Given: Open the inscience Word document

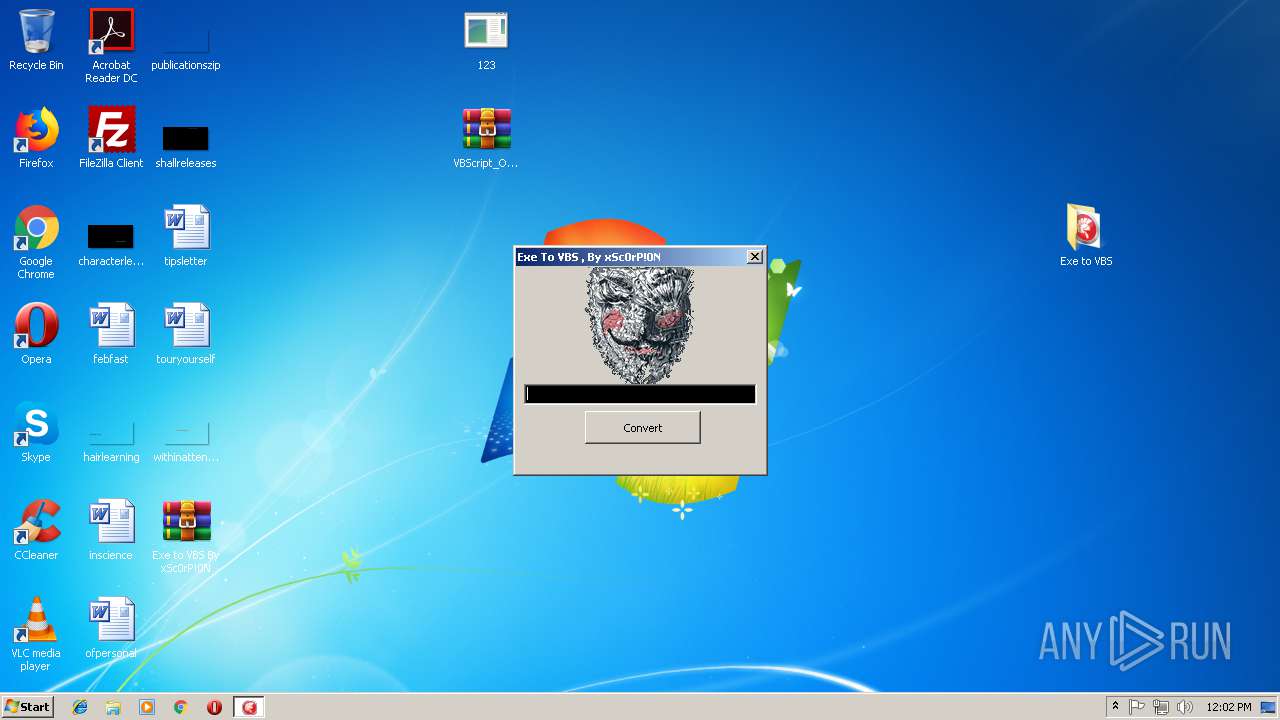Looking at the screenshot, I should coord(111,530).
